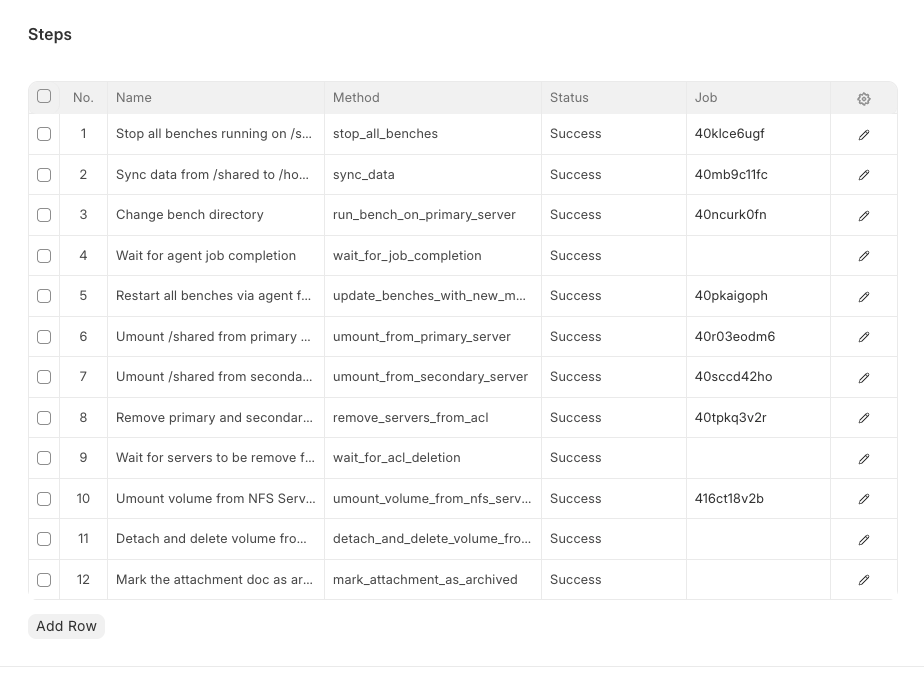Check the box for row 1
Image resolution: width=924 pixels, height=681 pixels.
44,134
